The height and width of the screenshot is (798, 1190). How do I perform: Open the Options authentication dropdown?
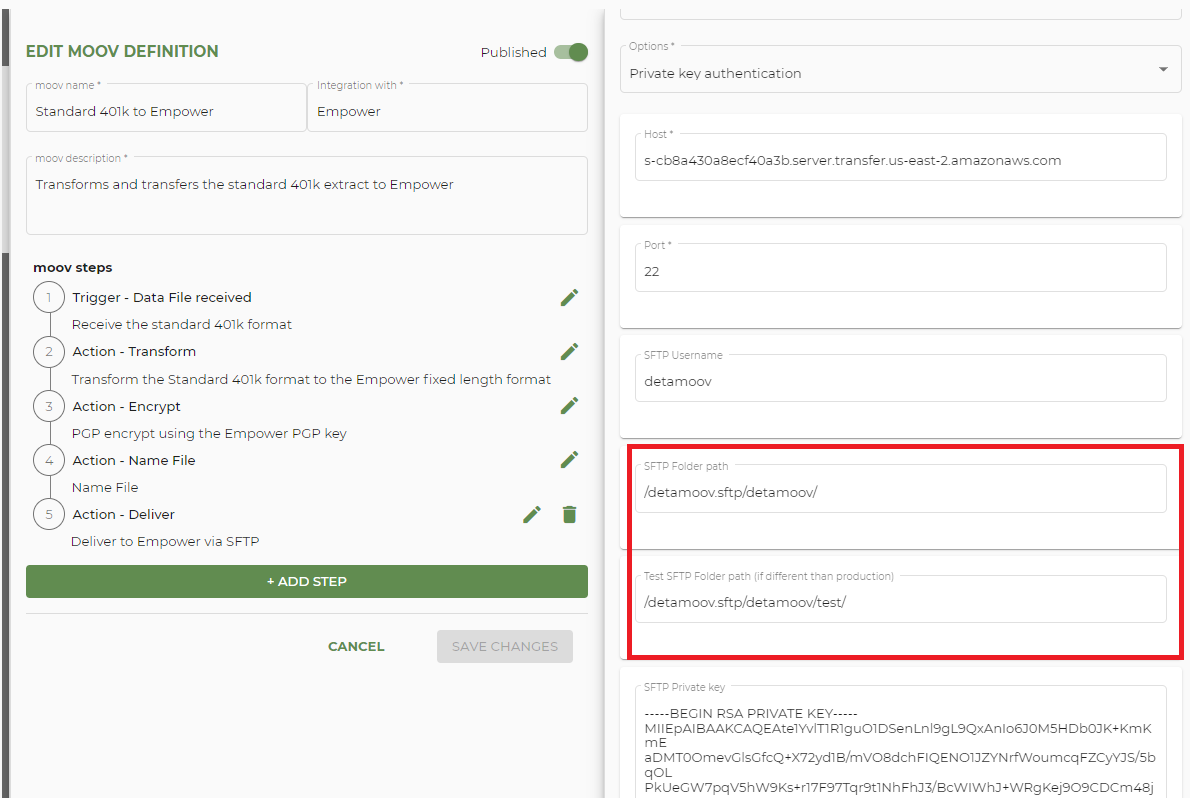[x=1163, y=69]
